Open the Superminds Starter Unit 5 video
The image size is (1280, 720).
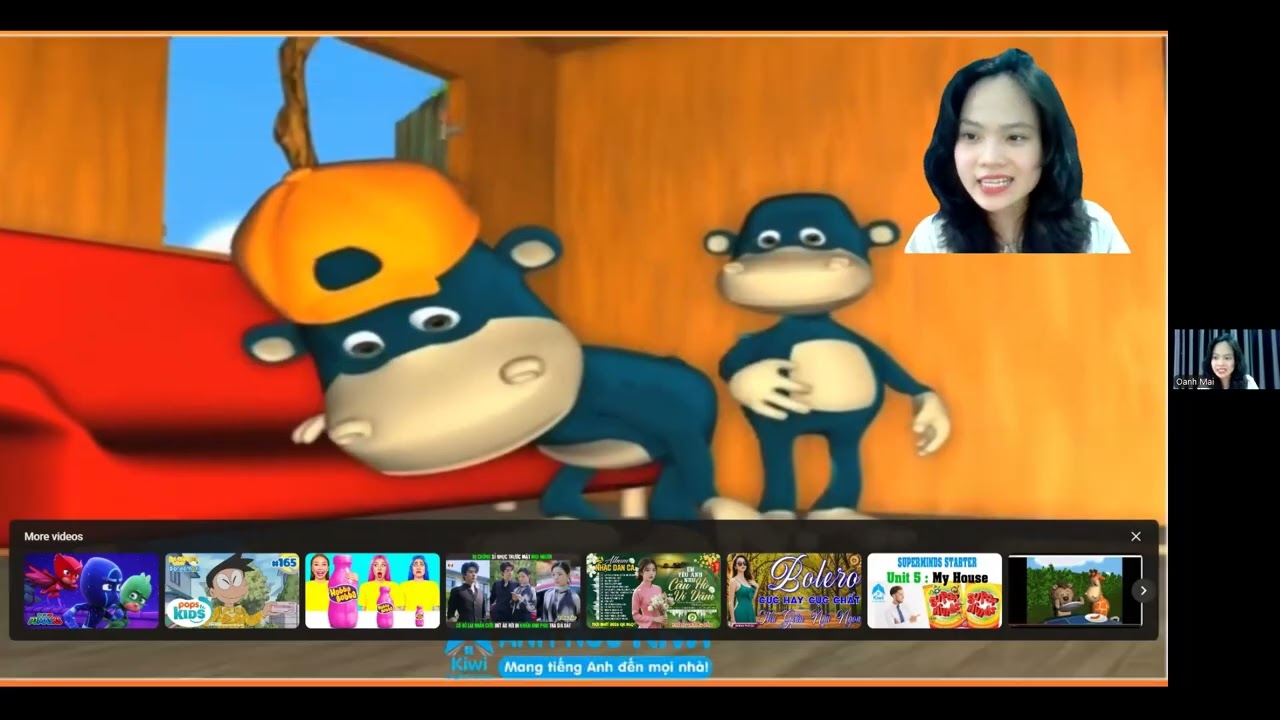tap(934, 591)
